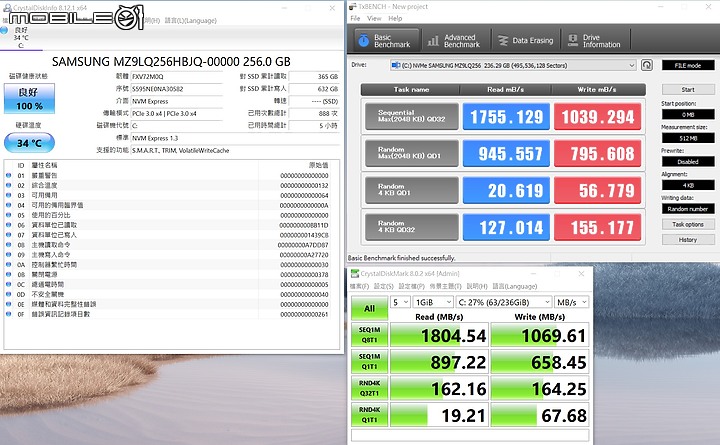Image resolution: width=720 pixels, height=445 pixels.
Task: Click the 795.608 random write result
Action: pyautogui.click(x=597, y=153)
